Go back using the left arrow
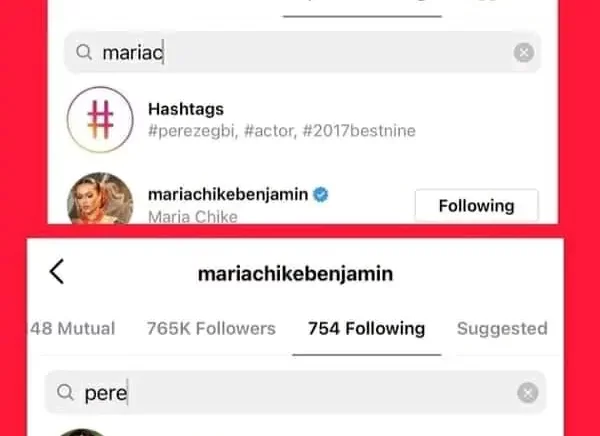This screenshot has width=600, height=436. 57,271
